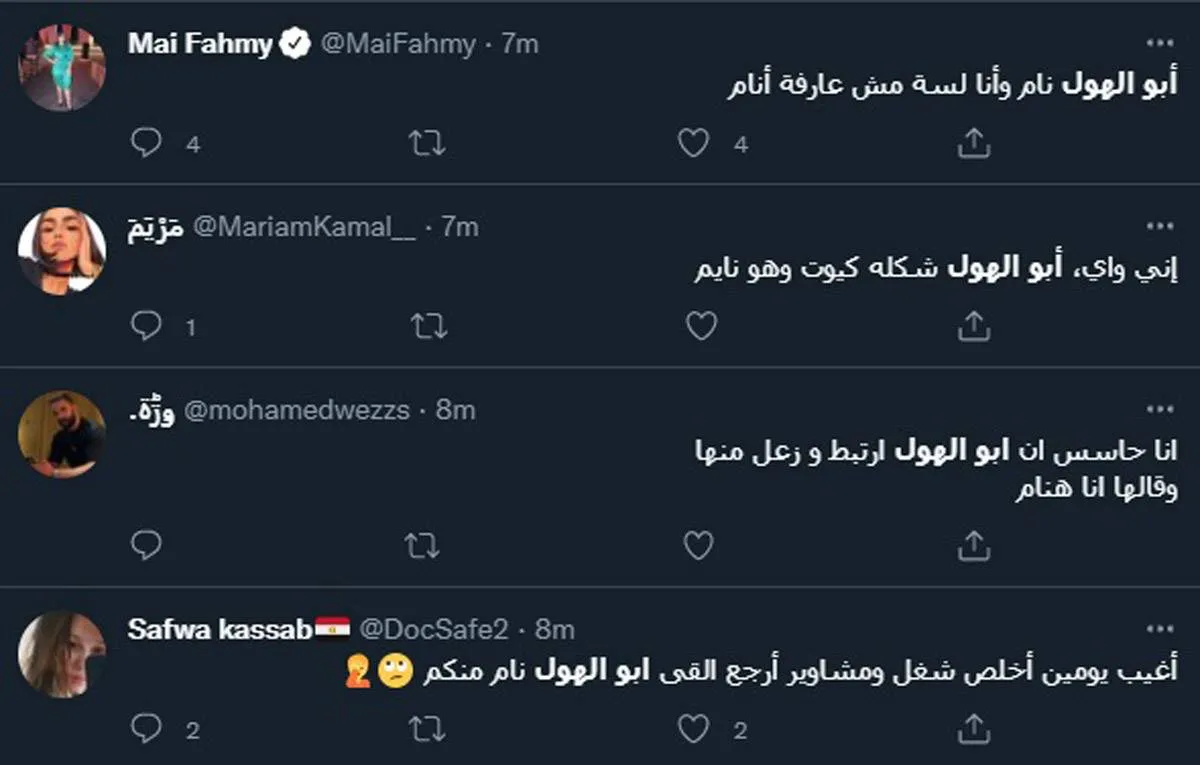Open Mai Fahmy's profile name link
1200x765 pixels.
coord(200,45)
